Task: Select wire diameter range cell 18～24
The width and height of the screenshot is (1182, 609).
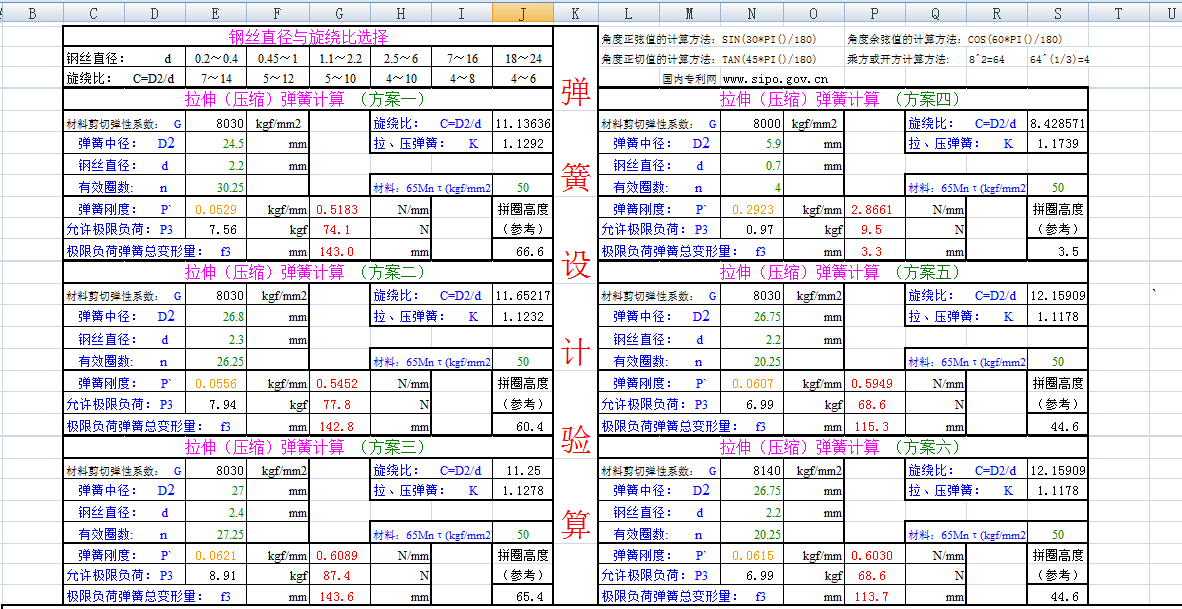Action: (x=523, y=59)
